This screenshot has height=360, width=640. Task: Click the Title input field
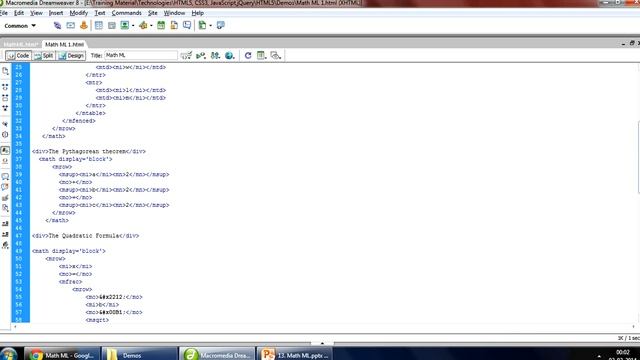point(141,55)
